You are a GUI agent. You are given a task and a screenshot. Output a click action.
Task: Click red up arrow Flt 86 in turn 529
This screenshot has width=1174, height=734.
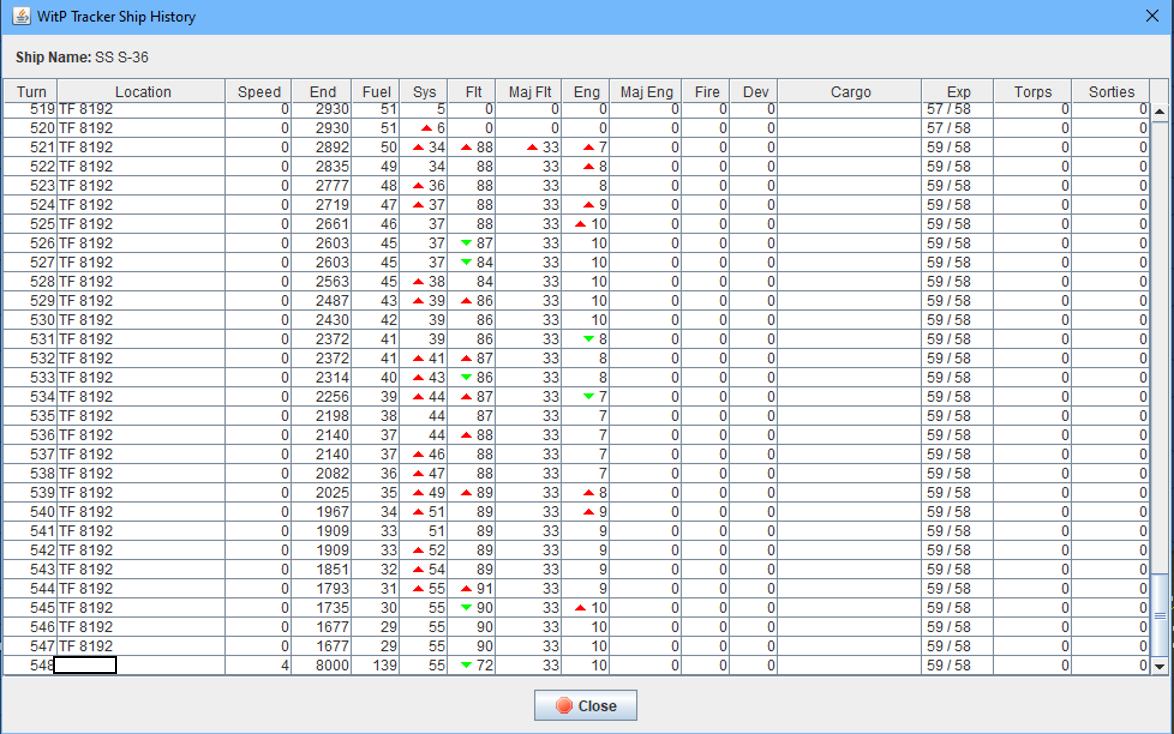click(466, 301)
